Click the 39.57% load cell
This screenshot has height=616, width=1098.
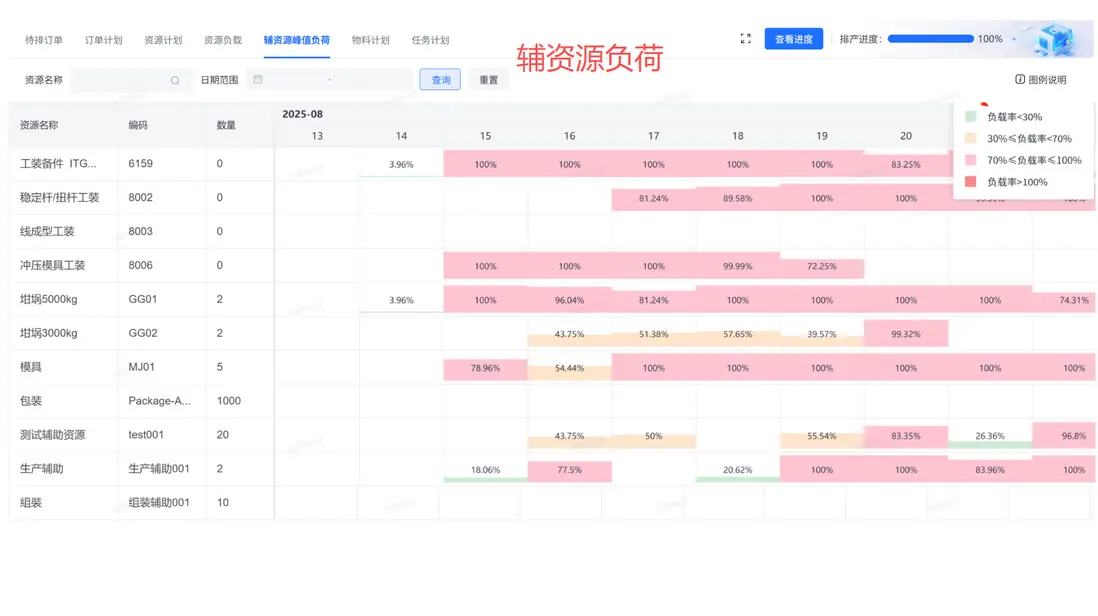[x=821, y=335]
